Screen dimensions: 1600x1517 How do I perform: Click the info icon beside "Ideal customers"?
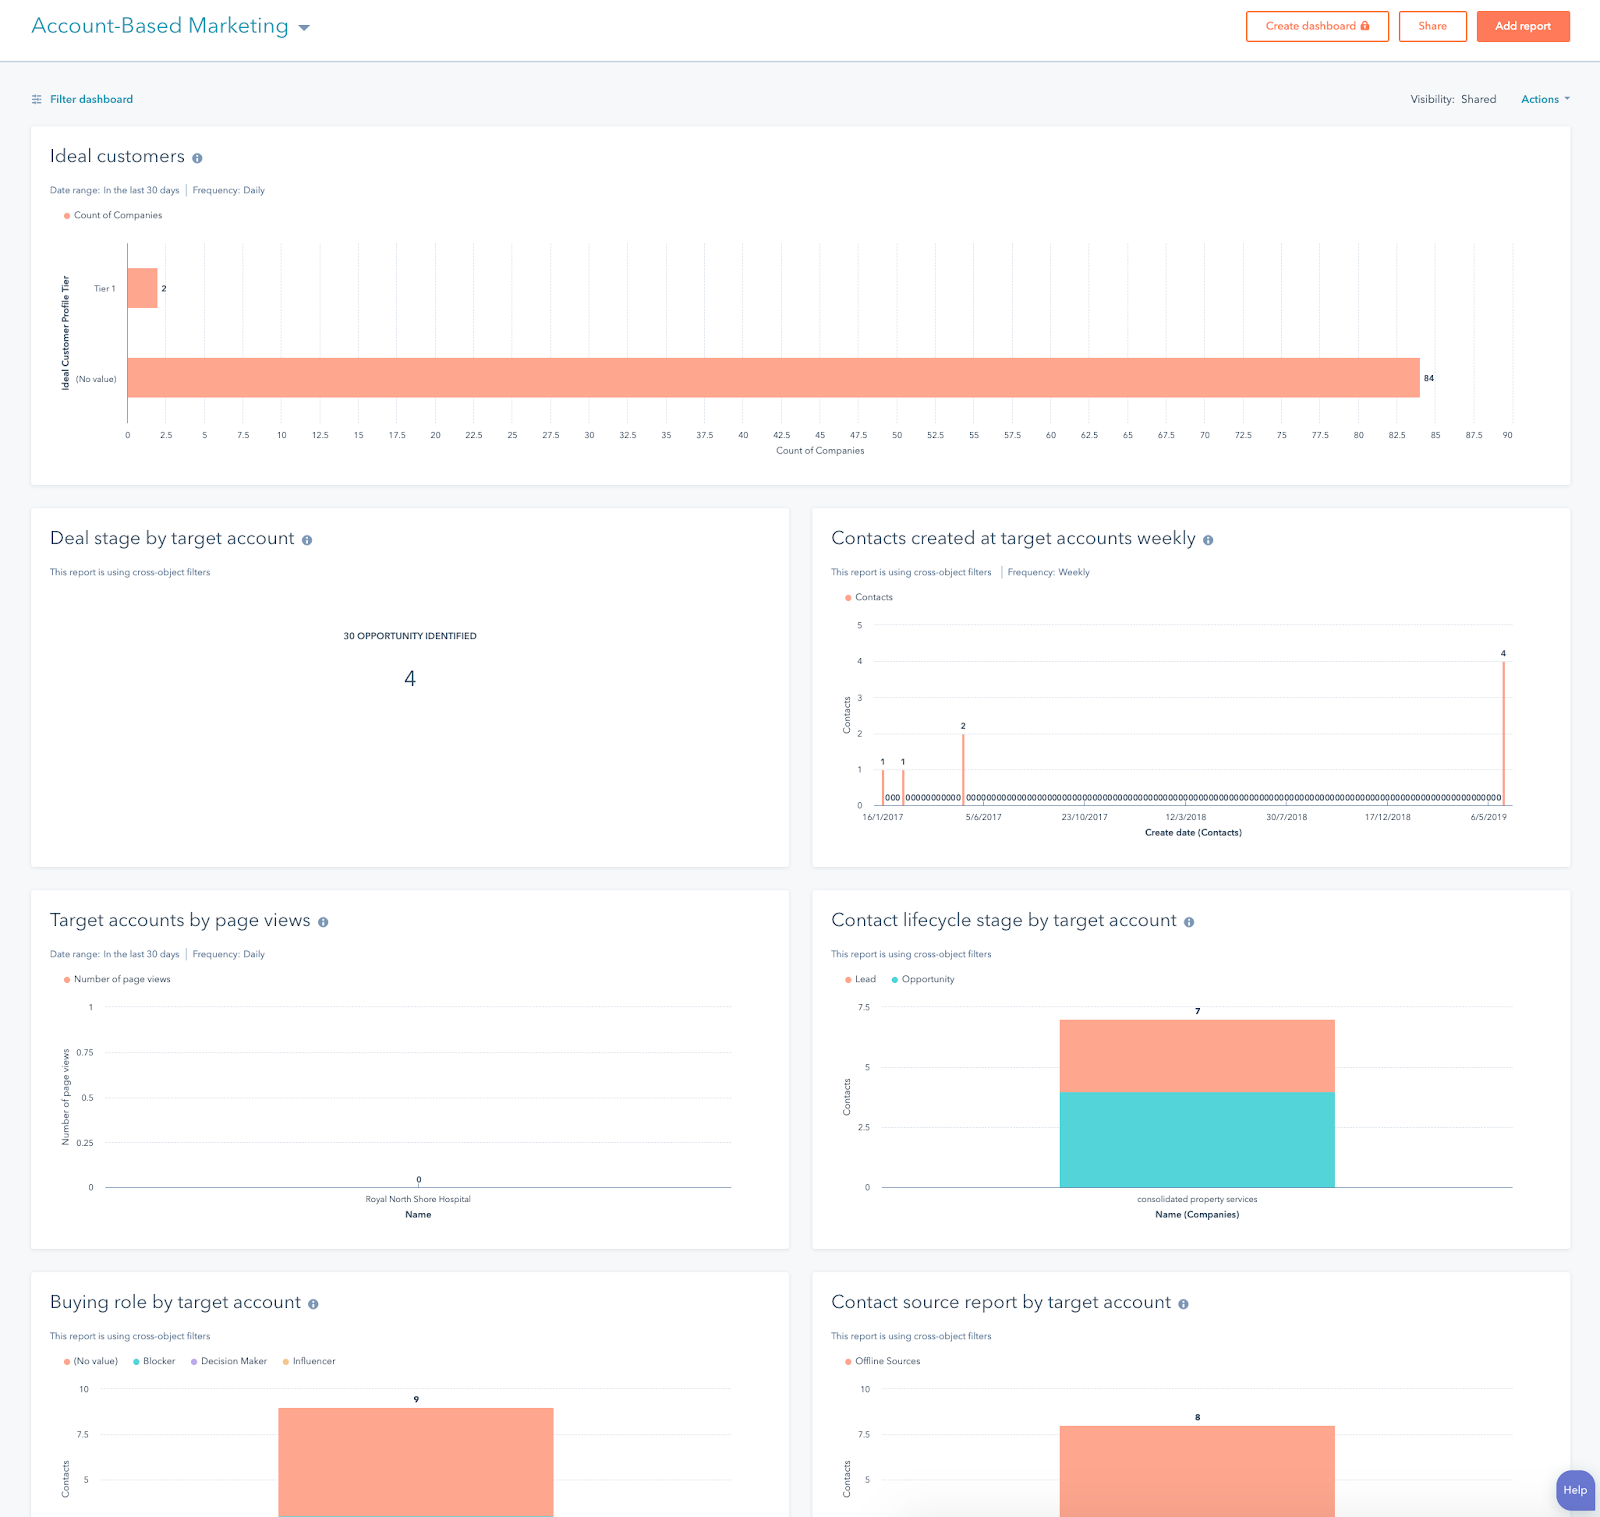coord(196,157)
